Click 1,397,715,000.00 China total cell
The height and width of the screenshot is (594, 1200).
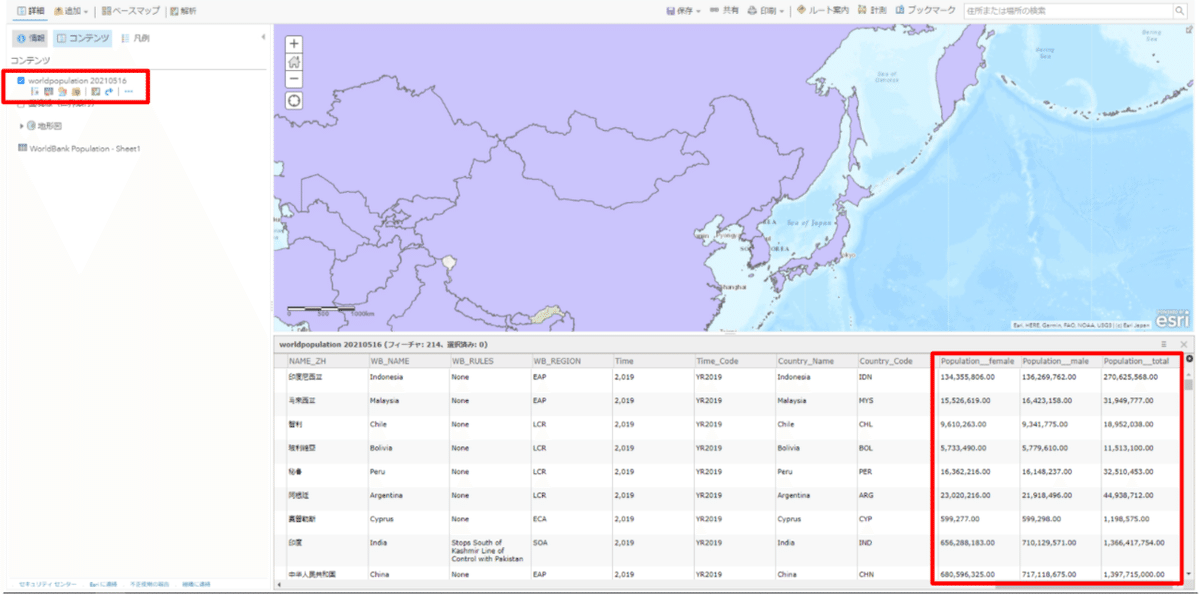(1135, 576)
